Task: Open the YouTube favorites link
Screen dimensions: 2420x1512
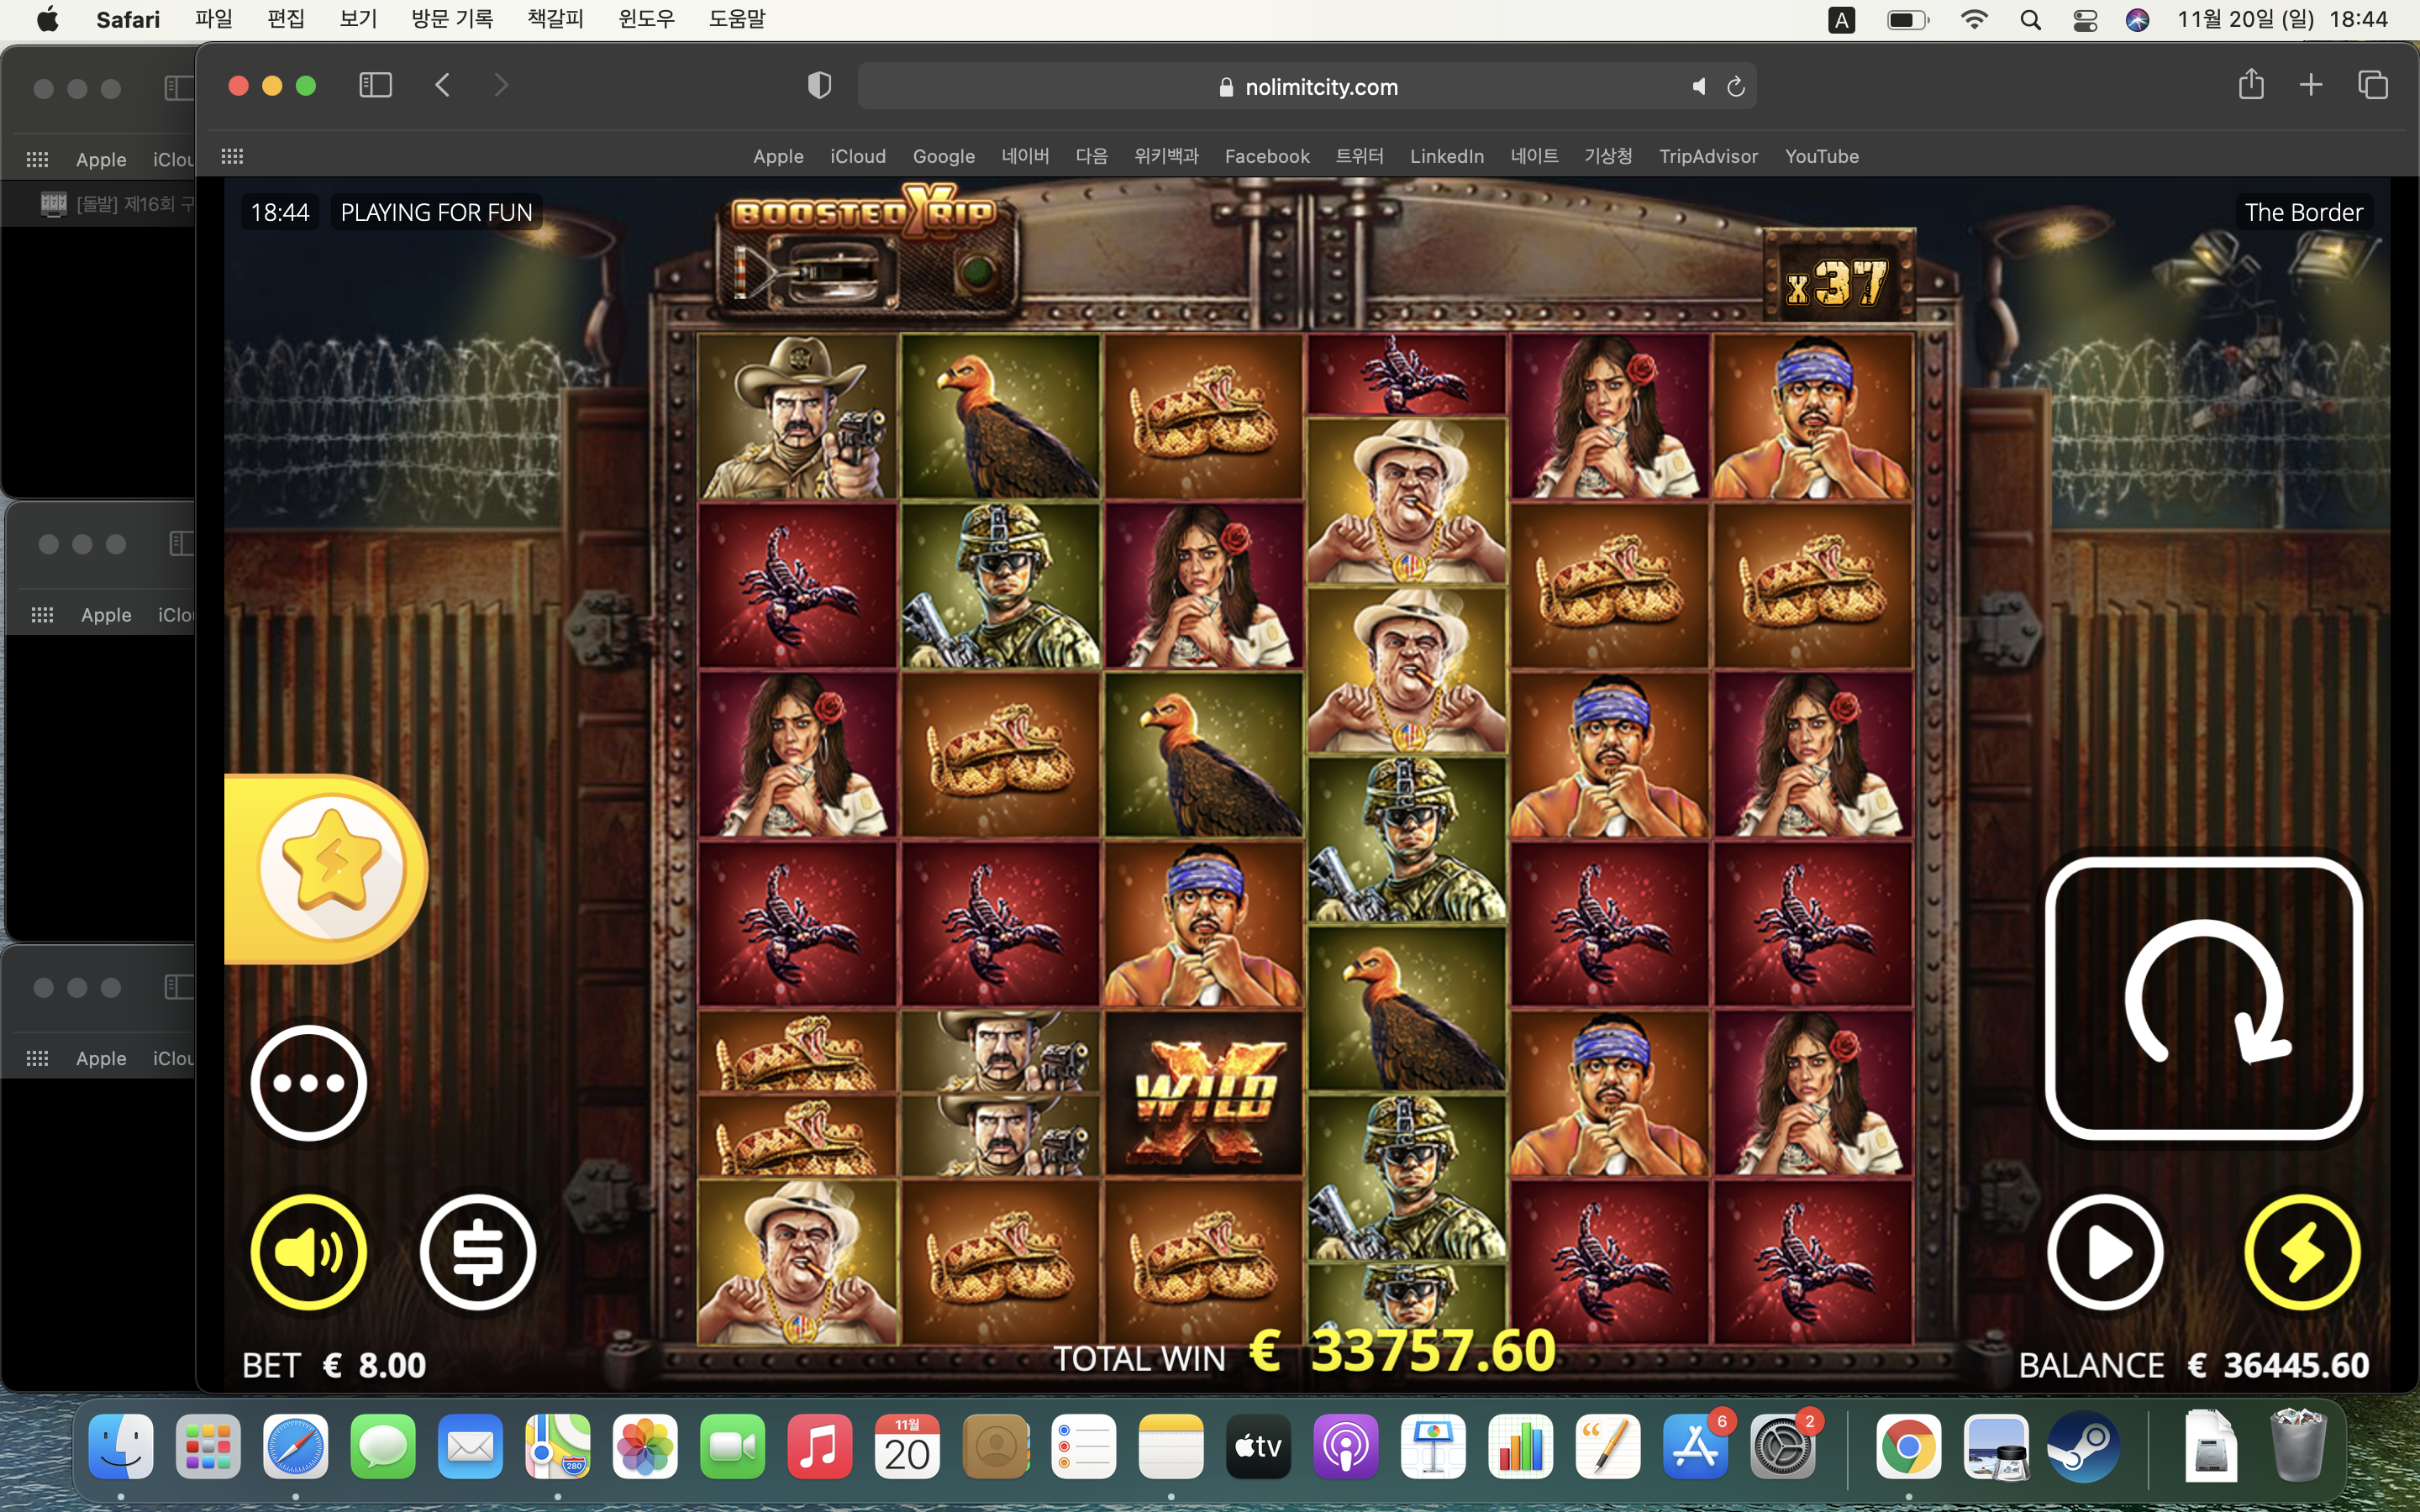Action: click(1822, 156)
